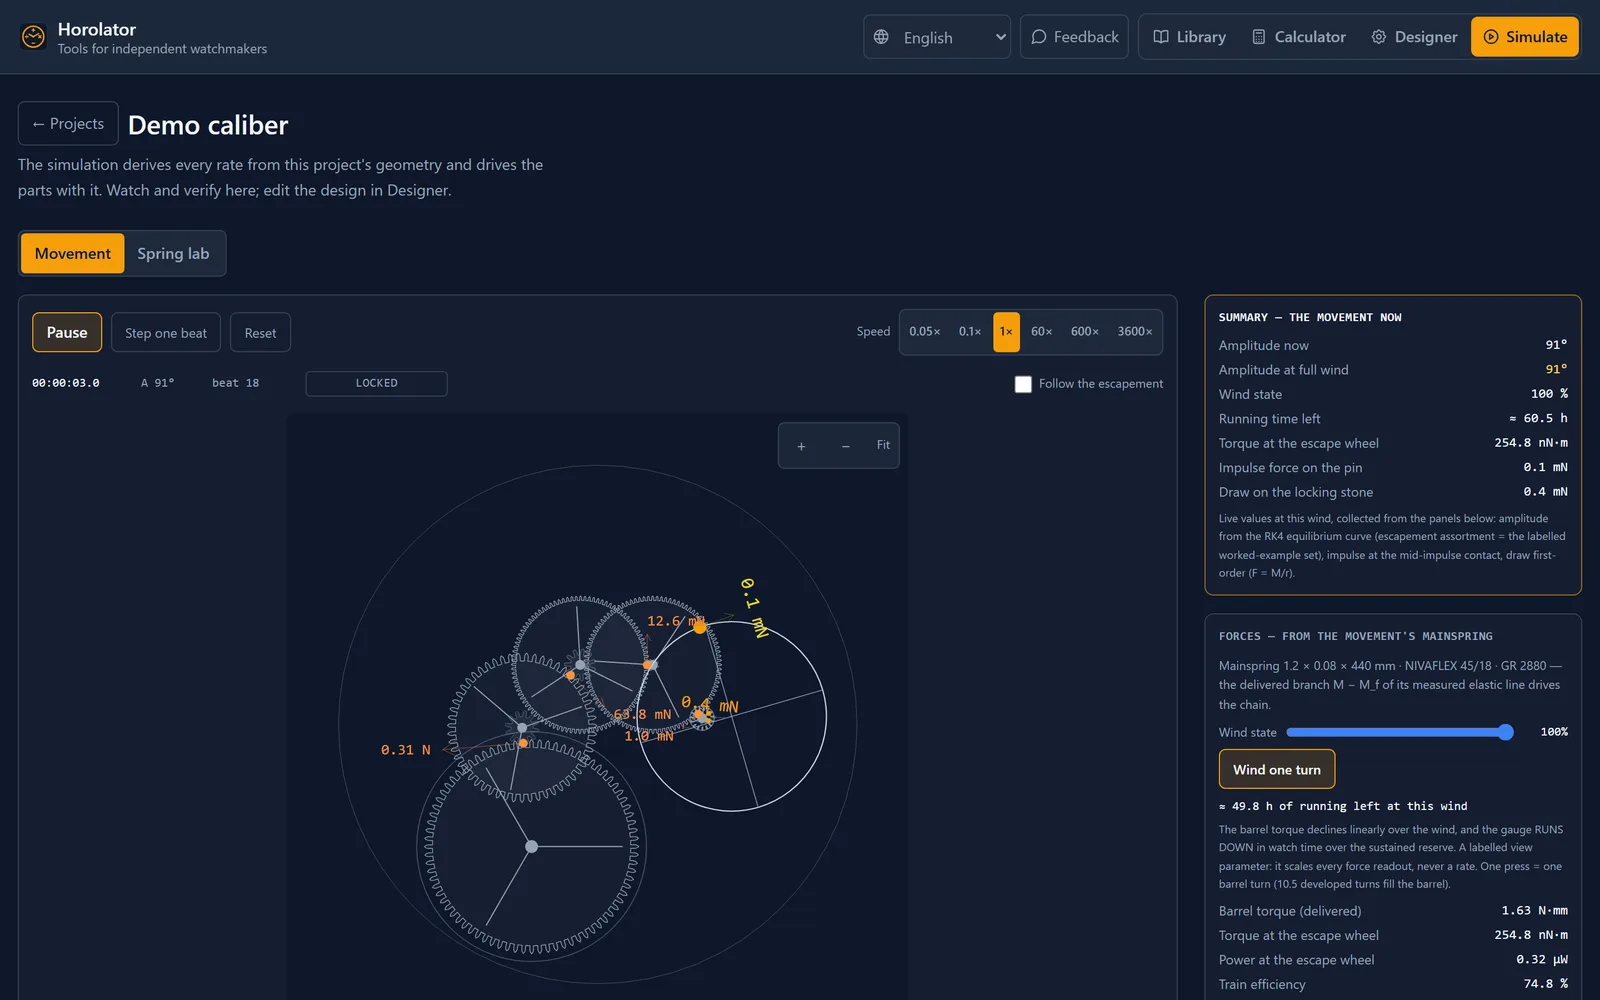Screen dimensions: 1600x1000
Task: Set simulation speed to 60×
Action: point(1041,332)
